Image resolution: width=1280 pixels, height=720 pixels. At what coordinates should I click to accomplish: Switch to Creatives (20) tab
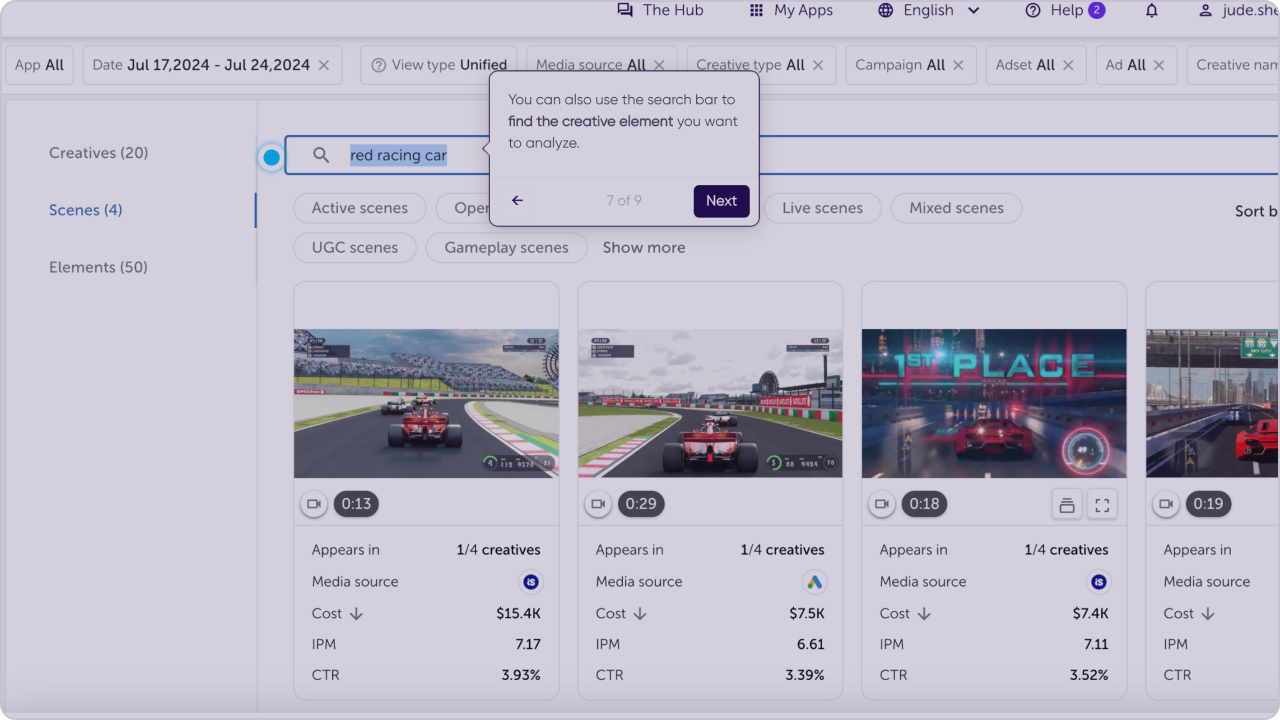click(x=98, y=153)
